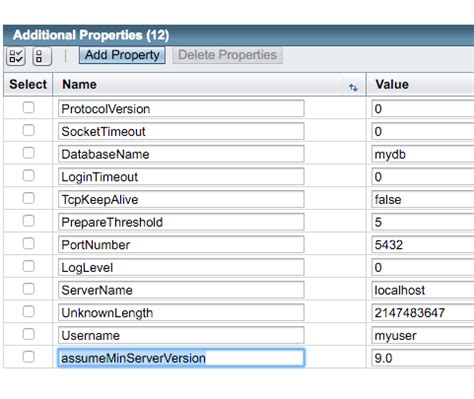The image size is (474, 399).
Task: Tick the checkbox for ProtocolVersion row
Action: [28, 108]
